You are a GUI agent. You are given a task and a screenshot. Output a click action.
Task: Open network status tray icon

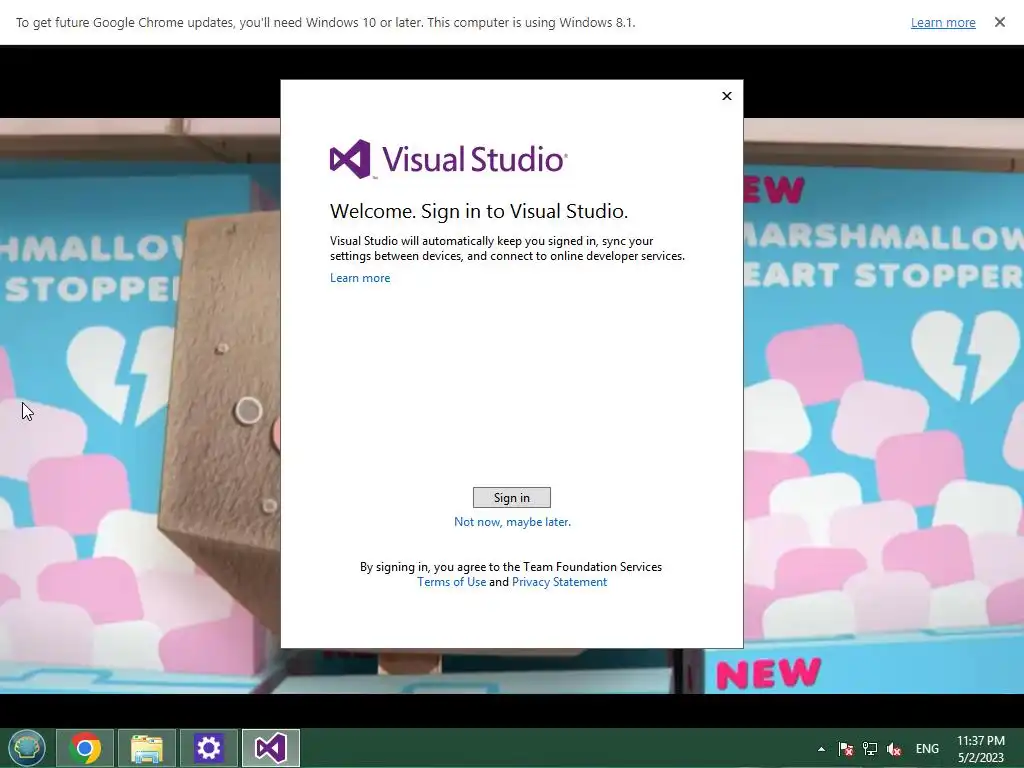click(870, 749)
